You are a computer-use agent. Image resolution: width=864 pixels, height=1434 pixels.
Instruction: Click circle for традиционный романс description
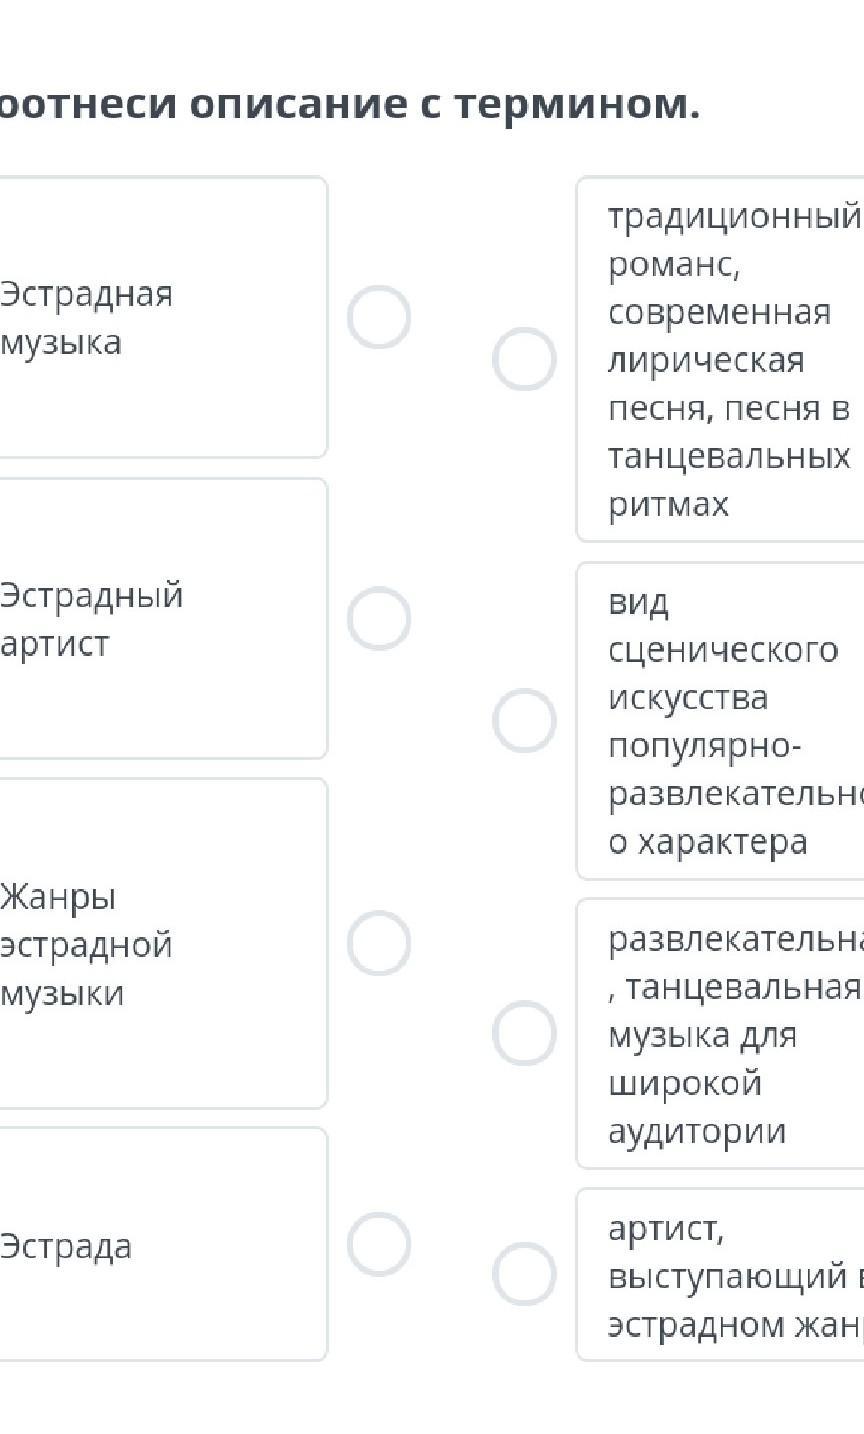click(x=524, y=359)
